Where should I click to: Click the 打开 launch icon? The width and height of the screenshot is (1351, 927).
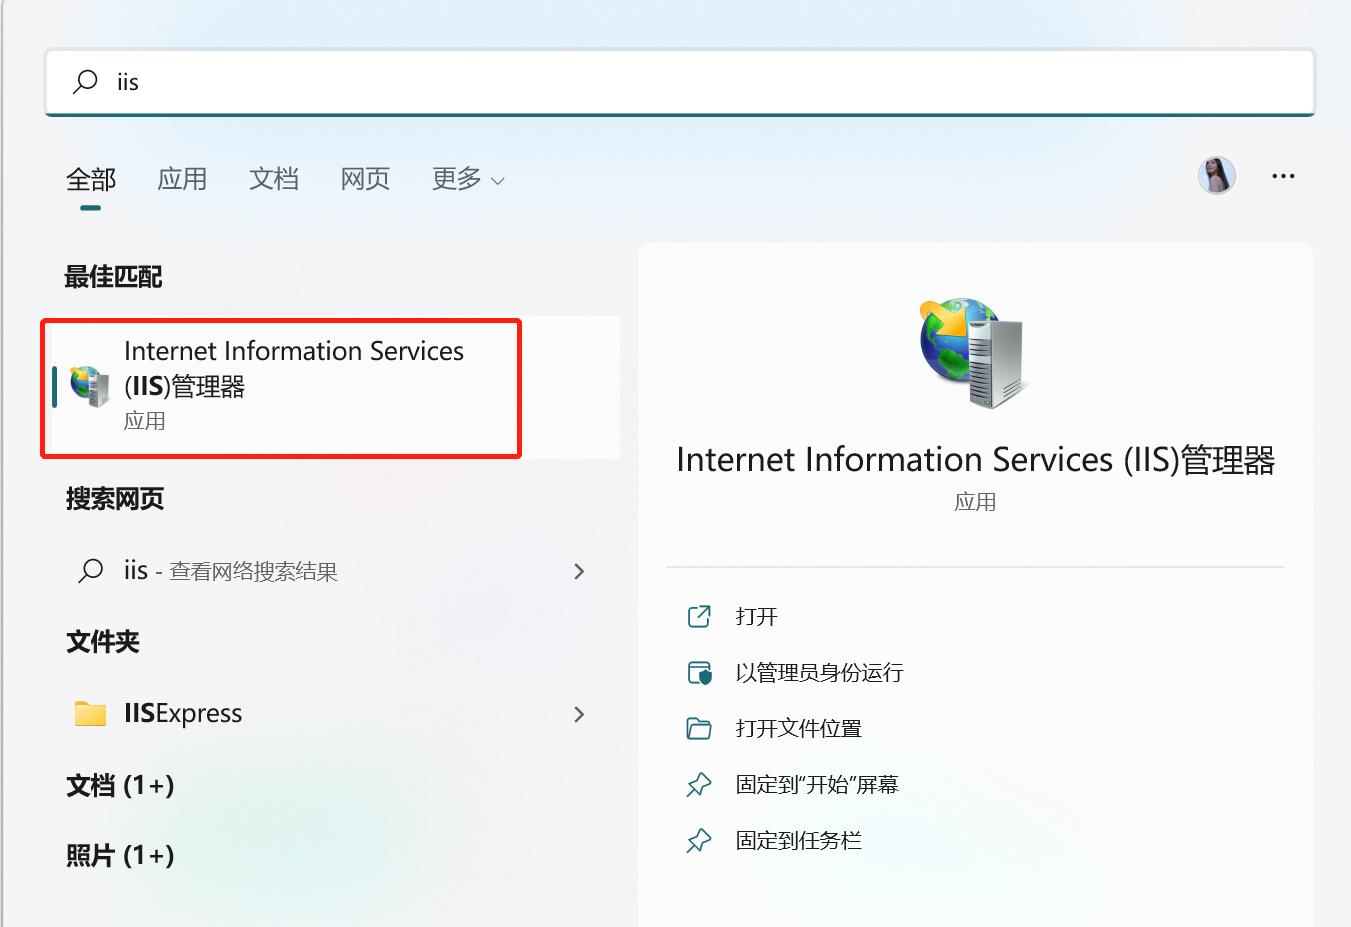[x=699, y=616]
